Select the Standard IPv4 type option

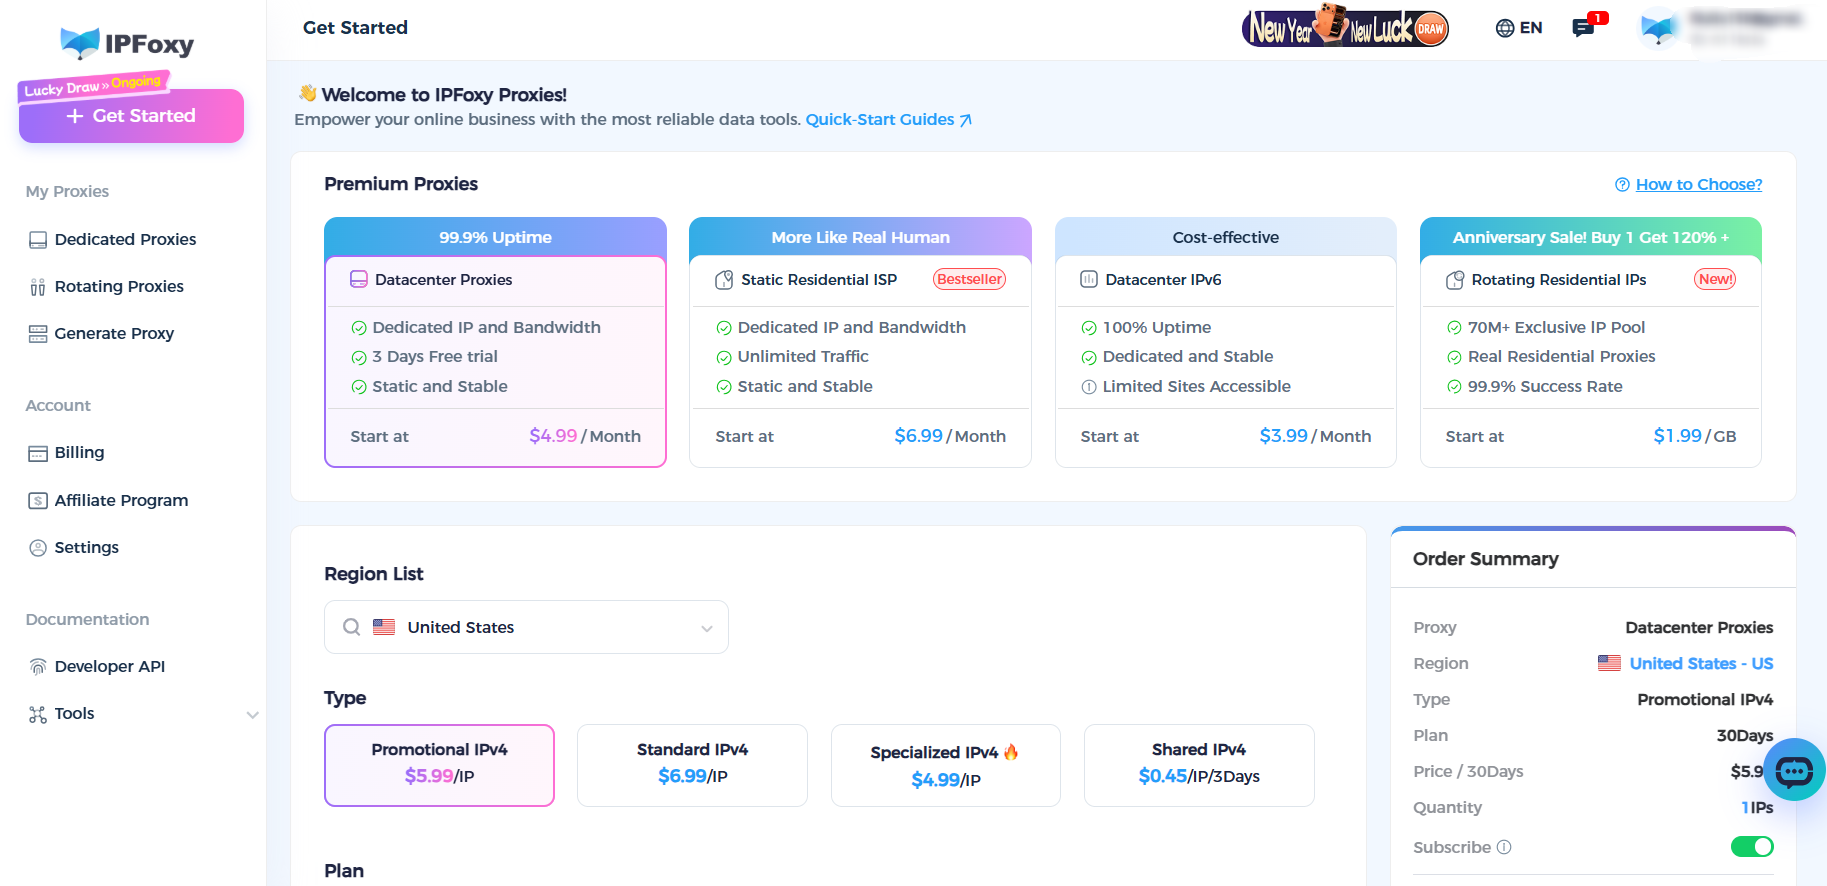(692, 765)
